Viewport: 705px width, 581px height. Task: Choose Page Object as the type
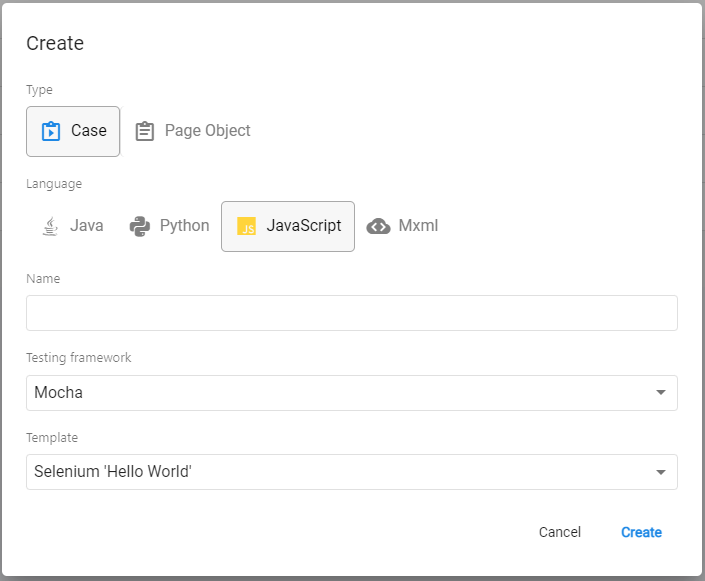[193, 131]
